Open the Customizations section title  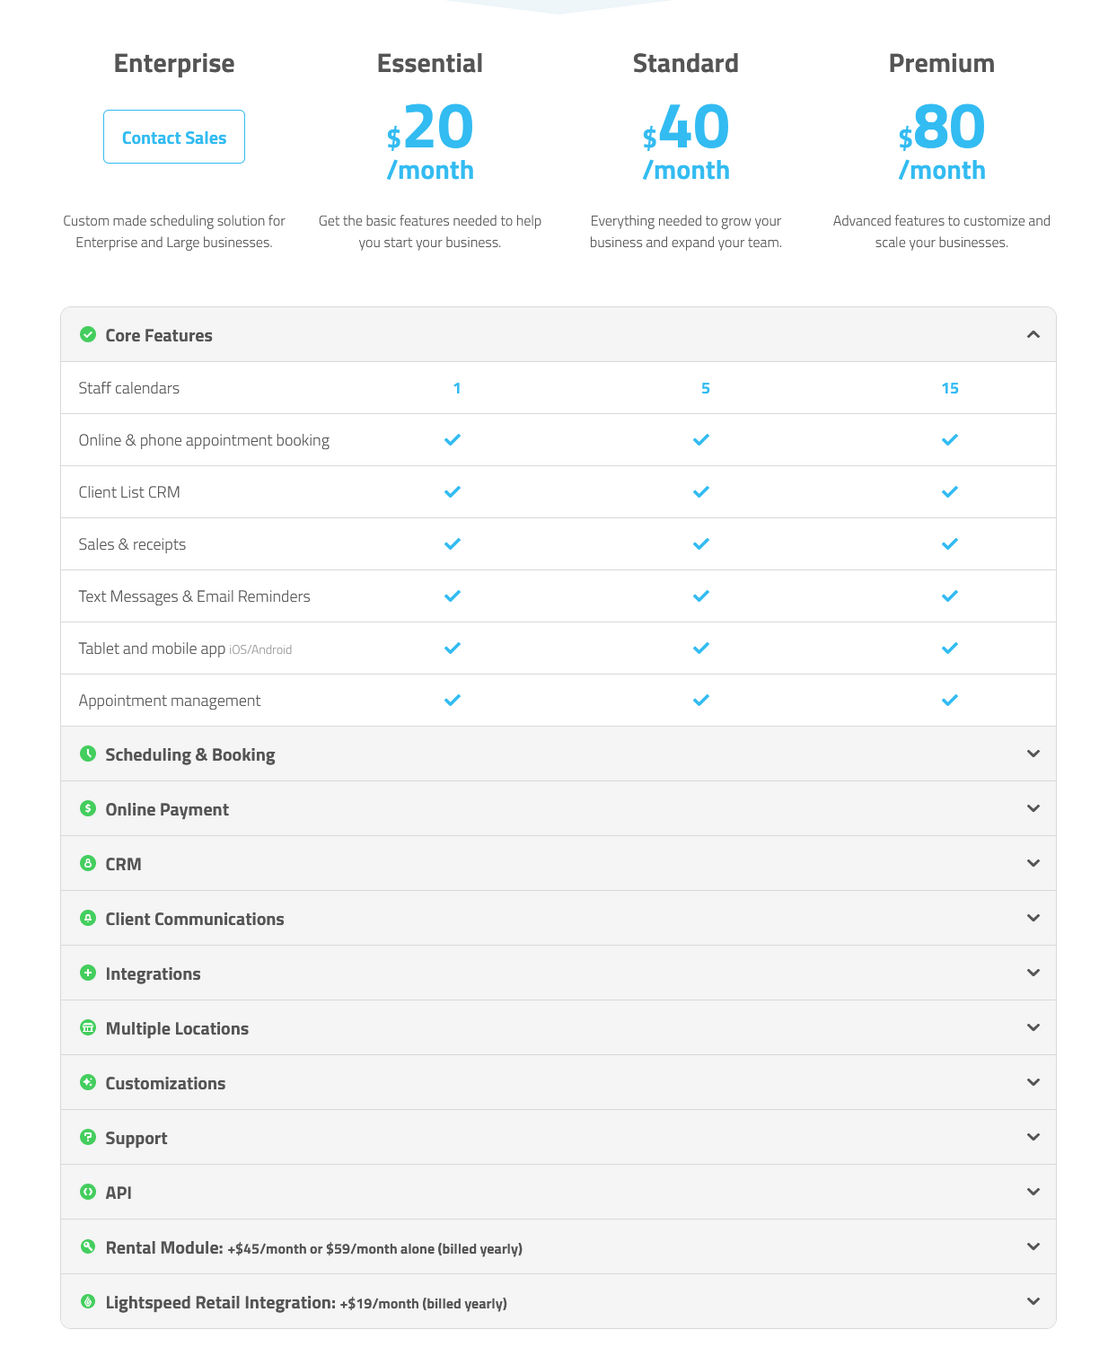click(x=165, y=1083)
